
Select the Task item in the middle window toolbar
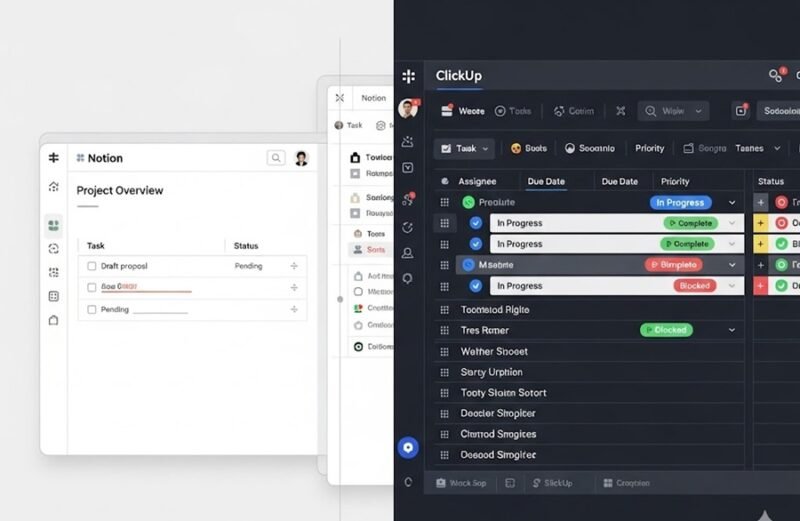pyautogui.click(x=348, y=125)
